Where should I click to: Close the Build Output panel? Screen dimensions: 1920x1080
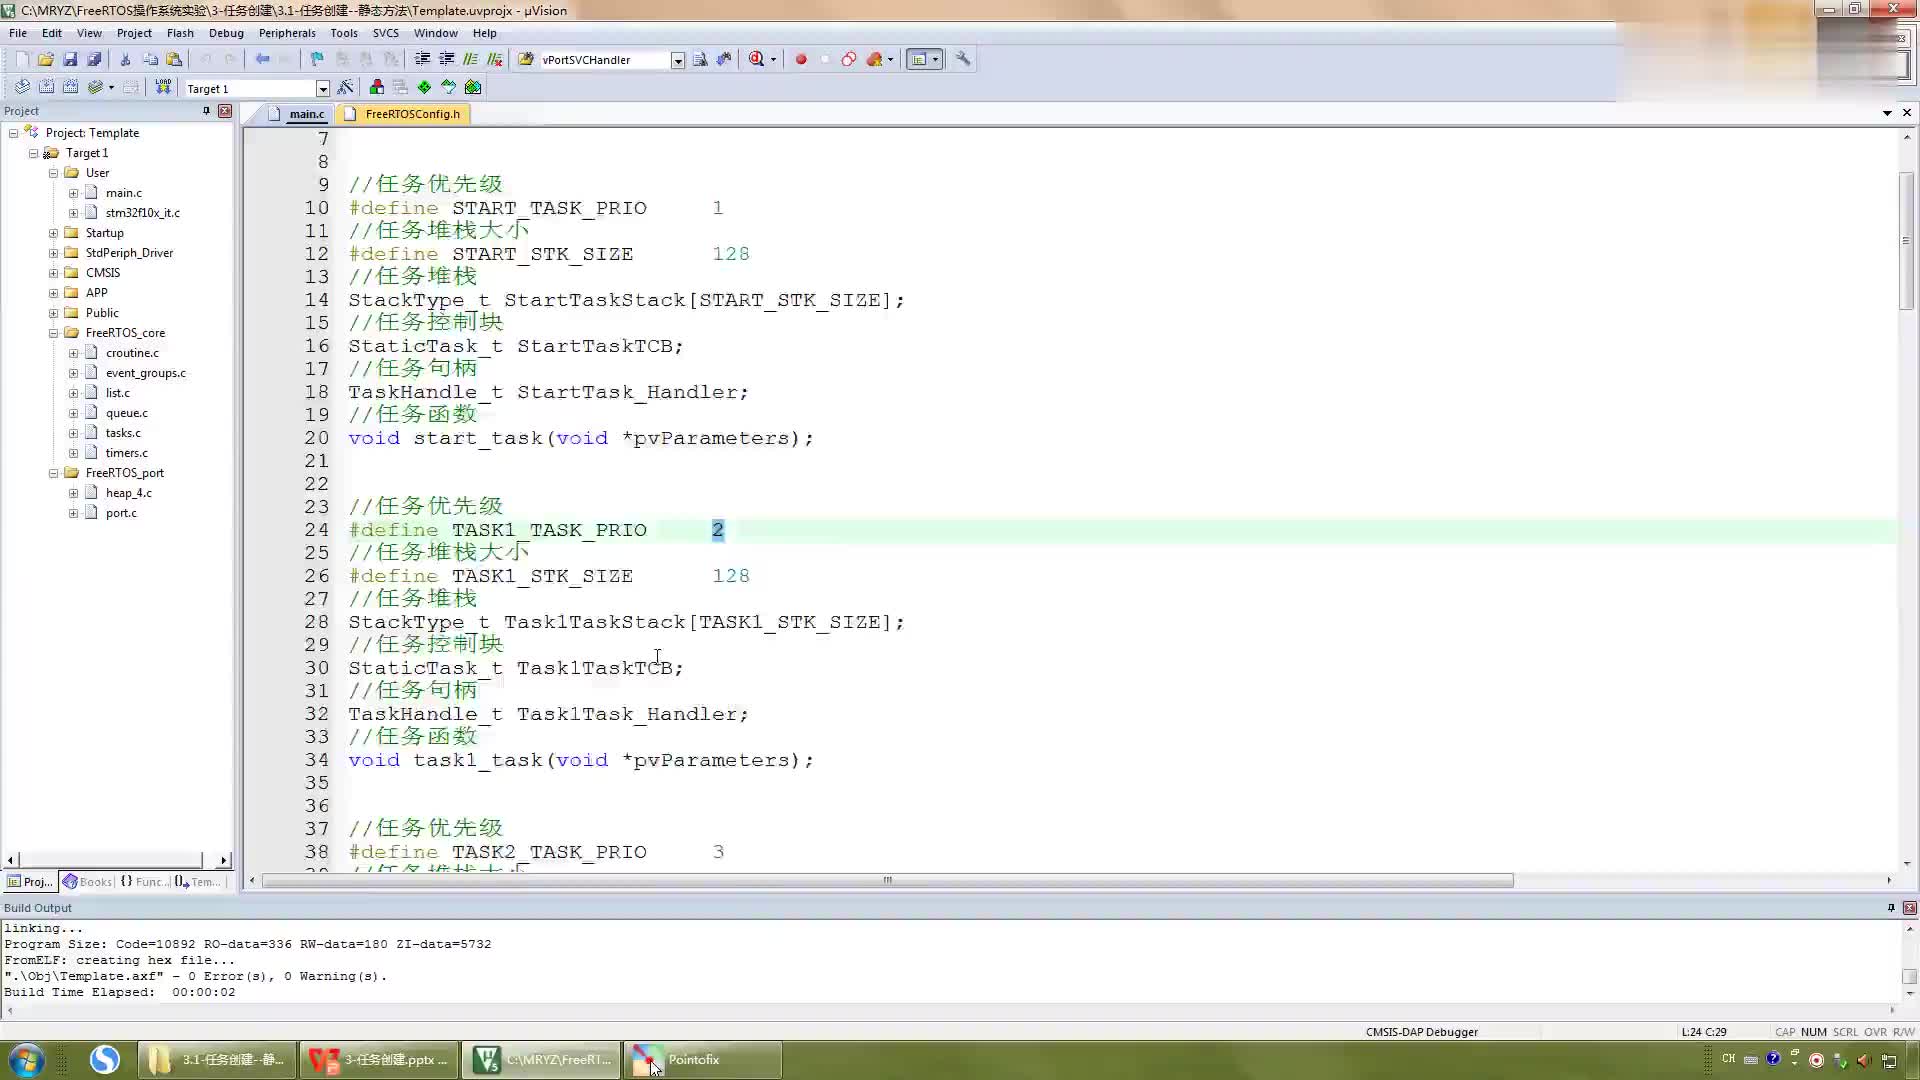pos(1909,908)
